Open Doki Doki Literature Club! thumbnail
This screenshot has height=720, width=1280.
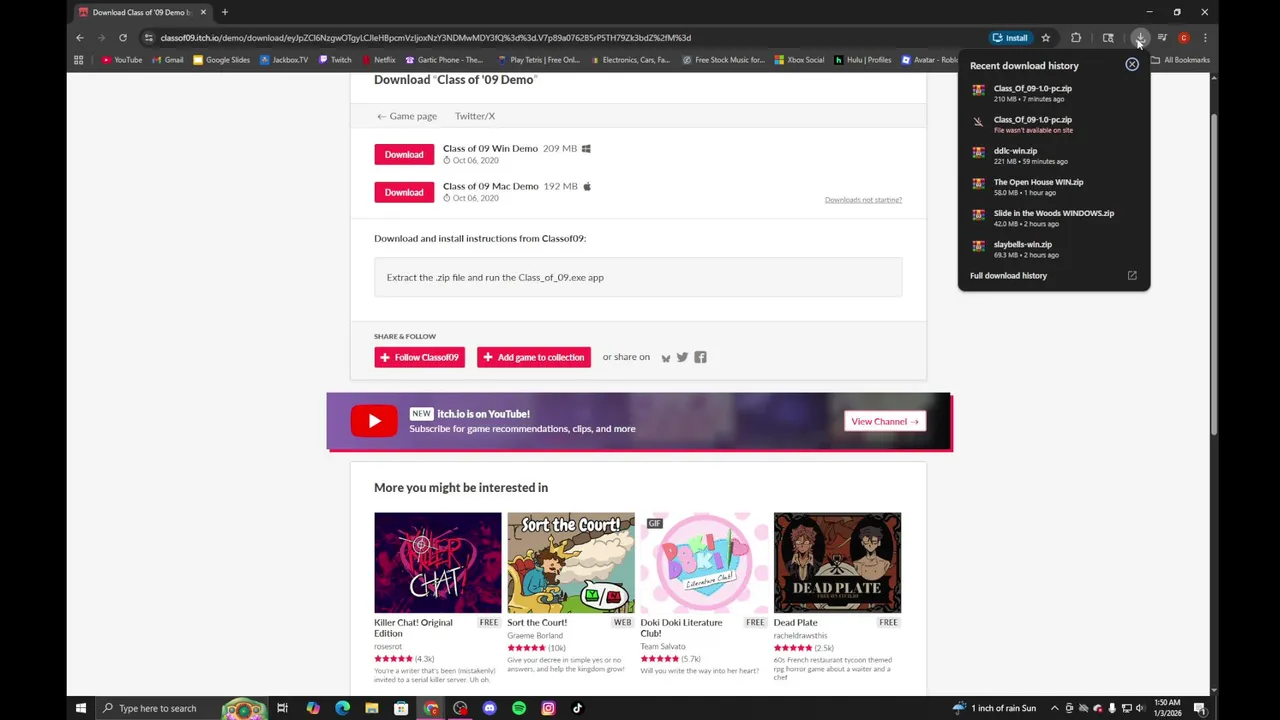(704, 563)
